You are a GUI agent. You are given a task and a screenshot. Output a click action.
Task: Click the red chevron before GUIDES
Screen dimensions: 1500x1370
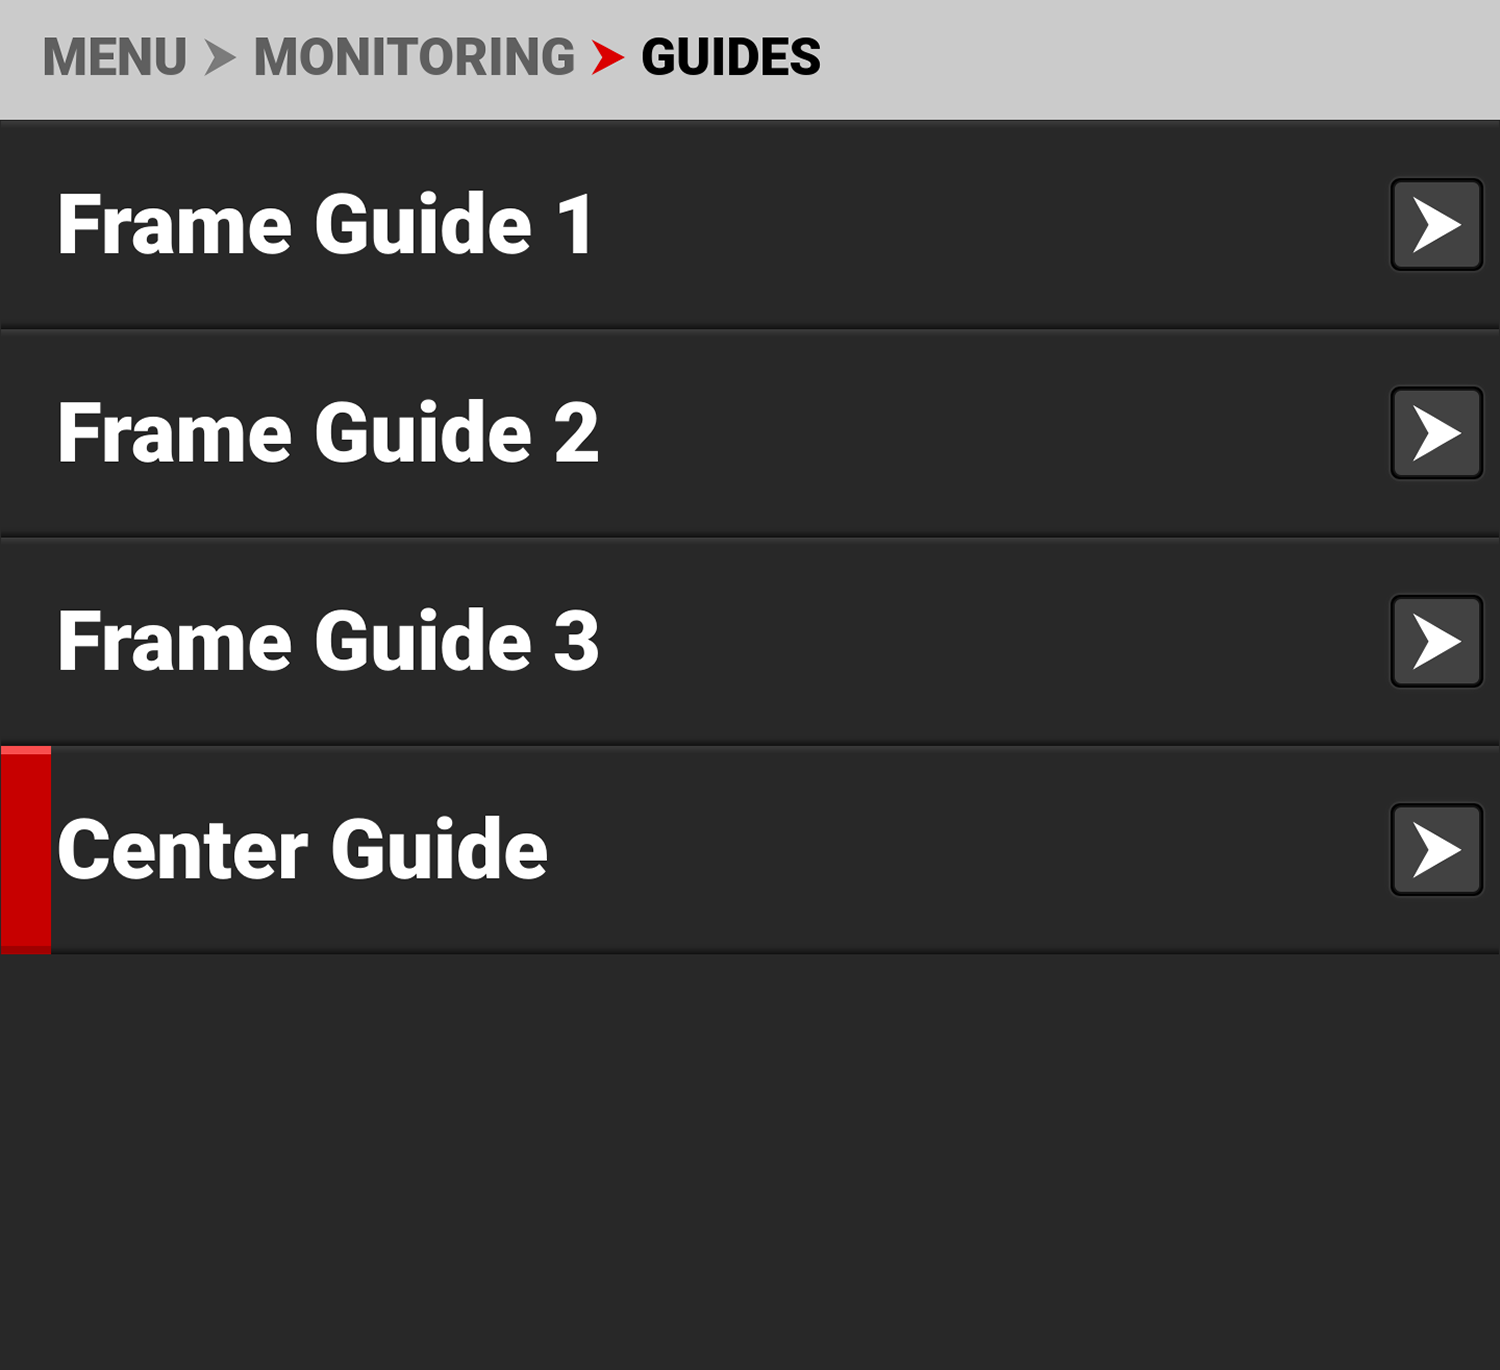pos(607,58)
